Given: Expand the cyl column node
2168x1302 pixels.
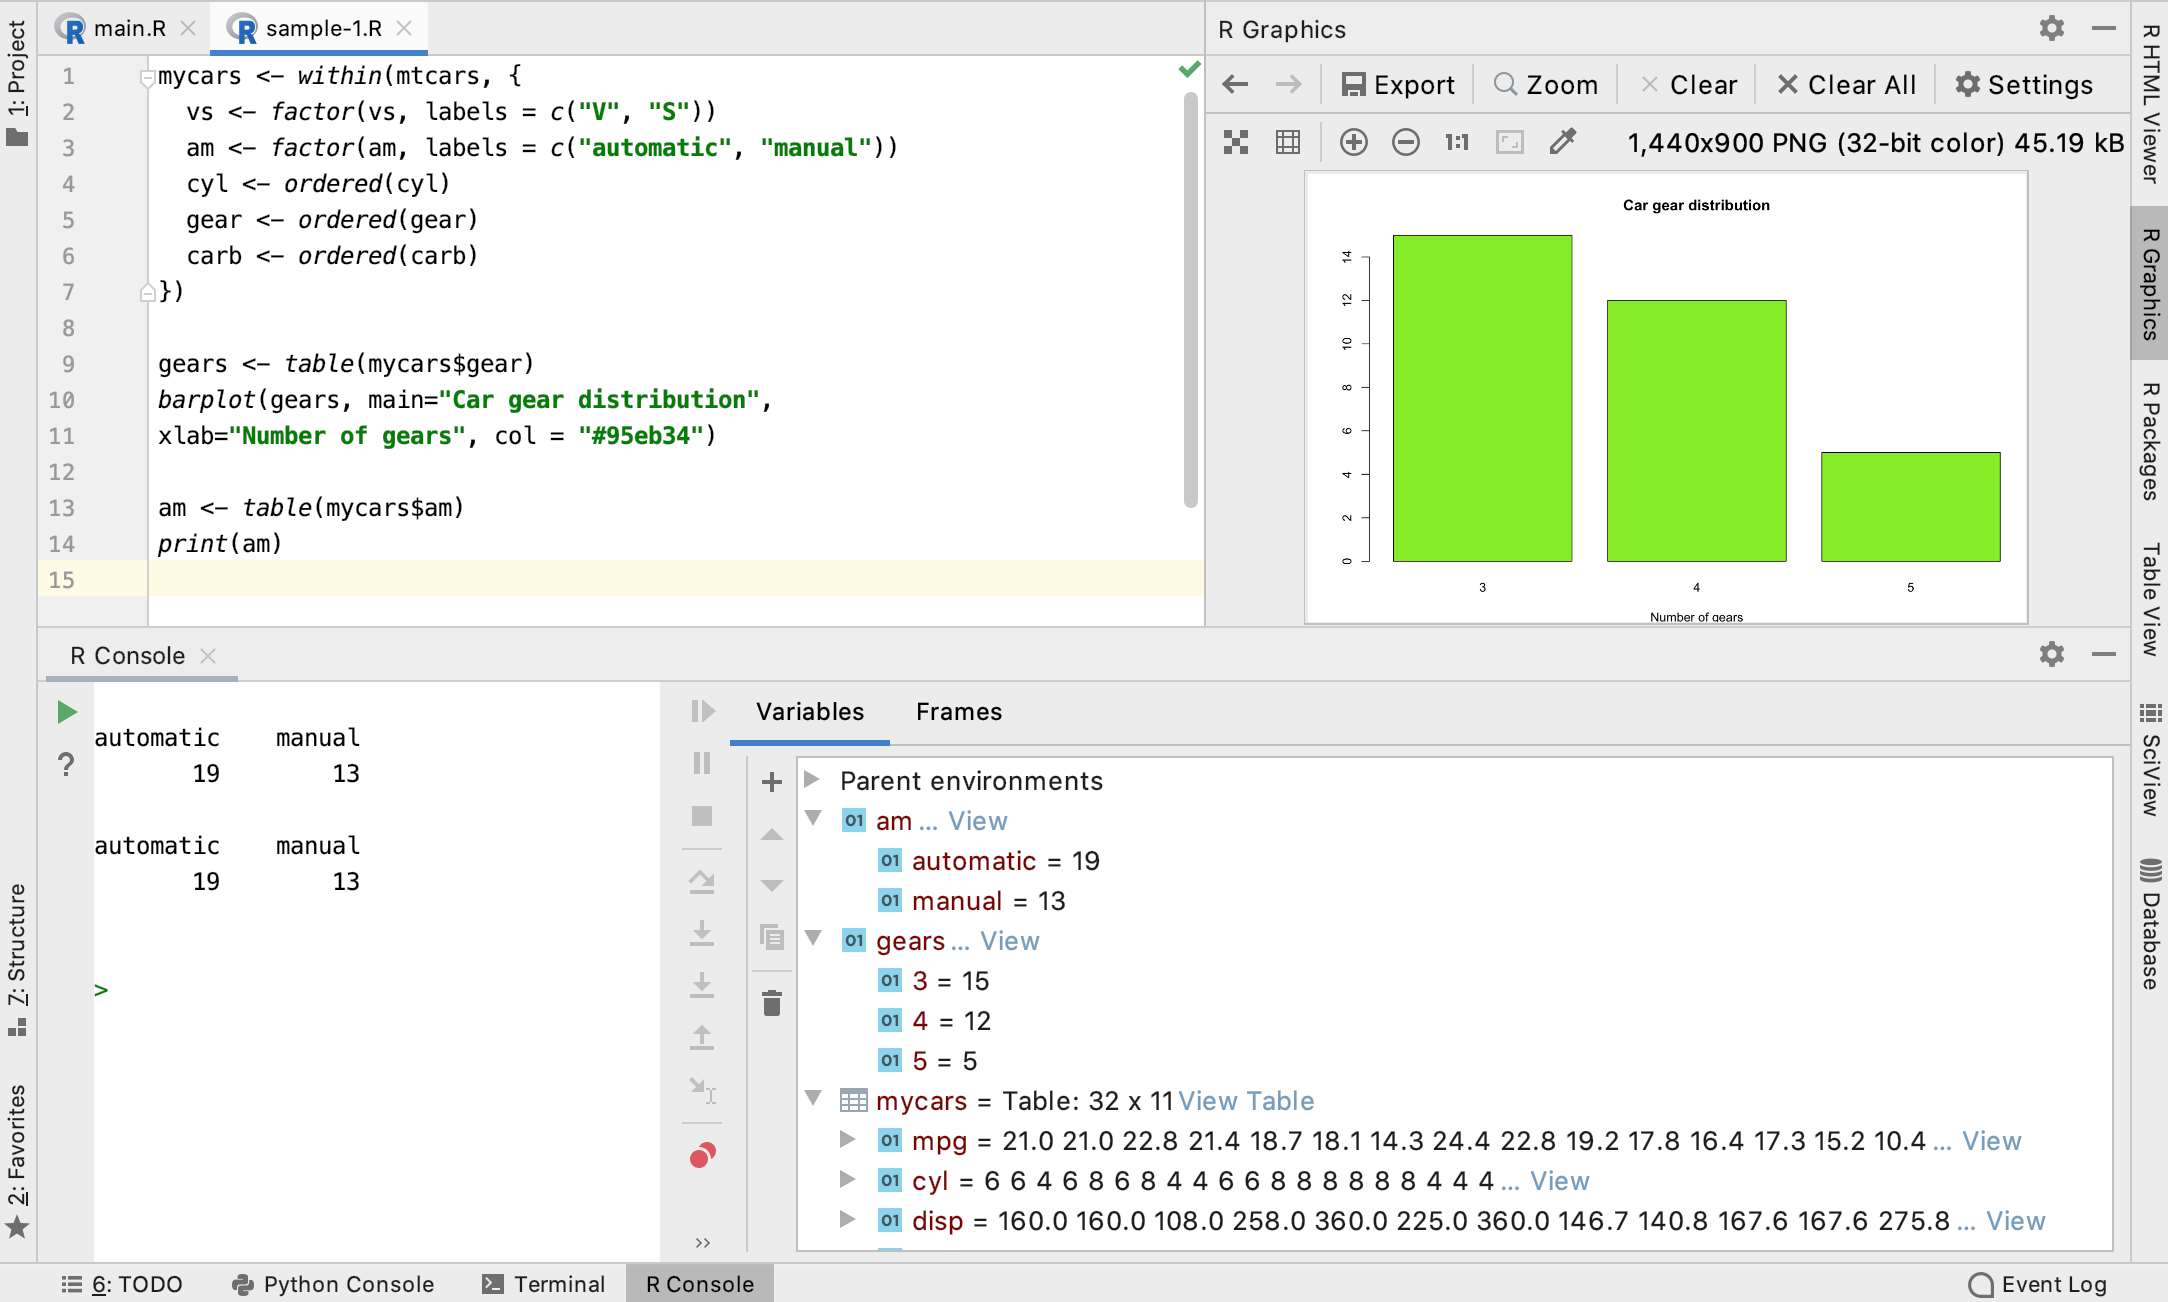Looking at the screenshot, I should 847,1179.
